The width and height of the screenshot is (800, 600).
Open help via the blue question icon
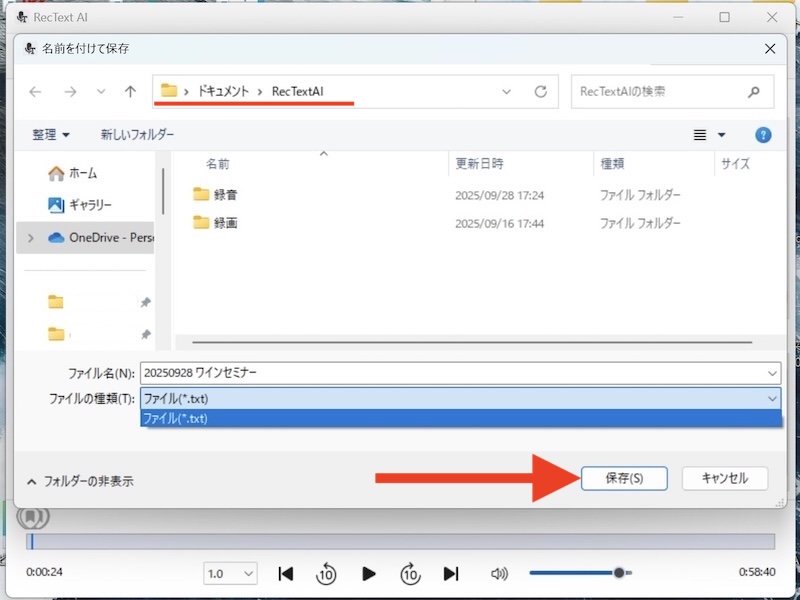763,134
